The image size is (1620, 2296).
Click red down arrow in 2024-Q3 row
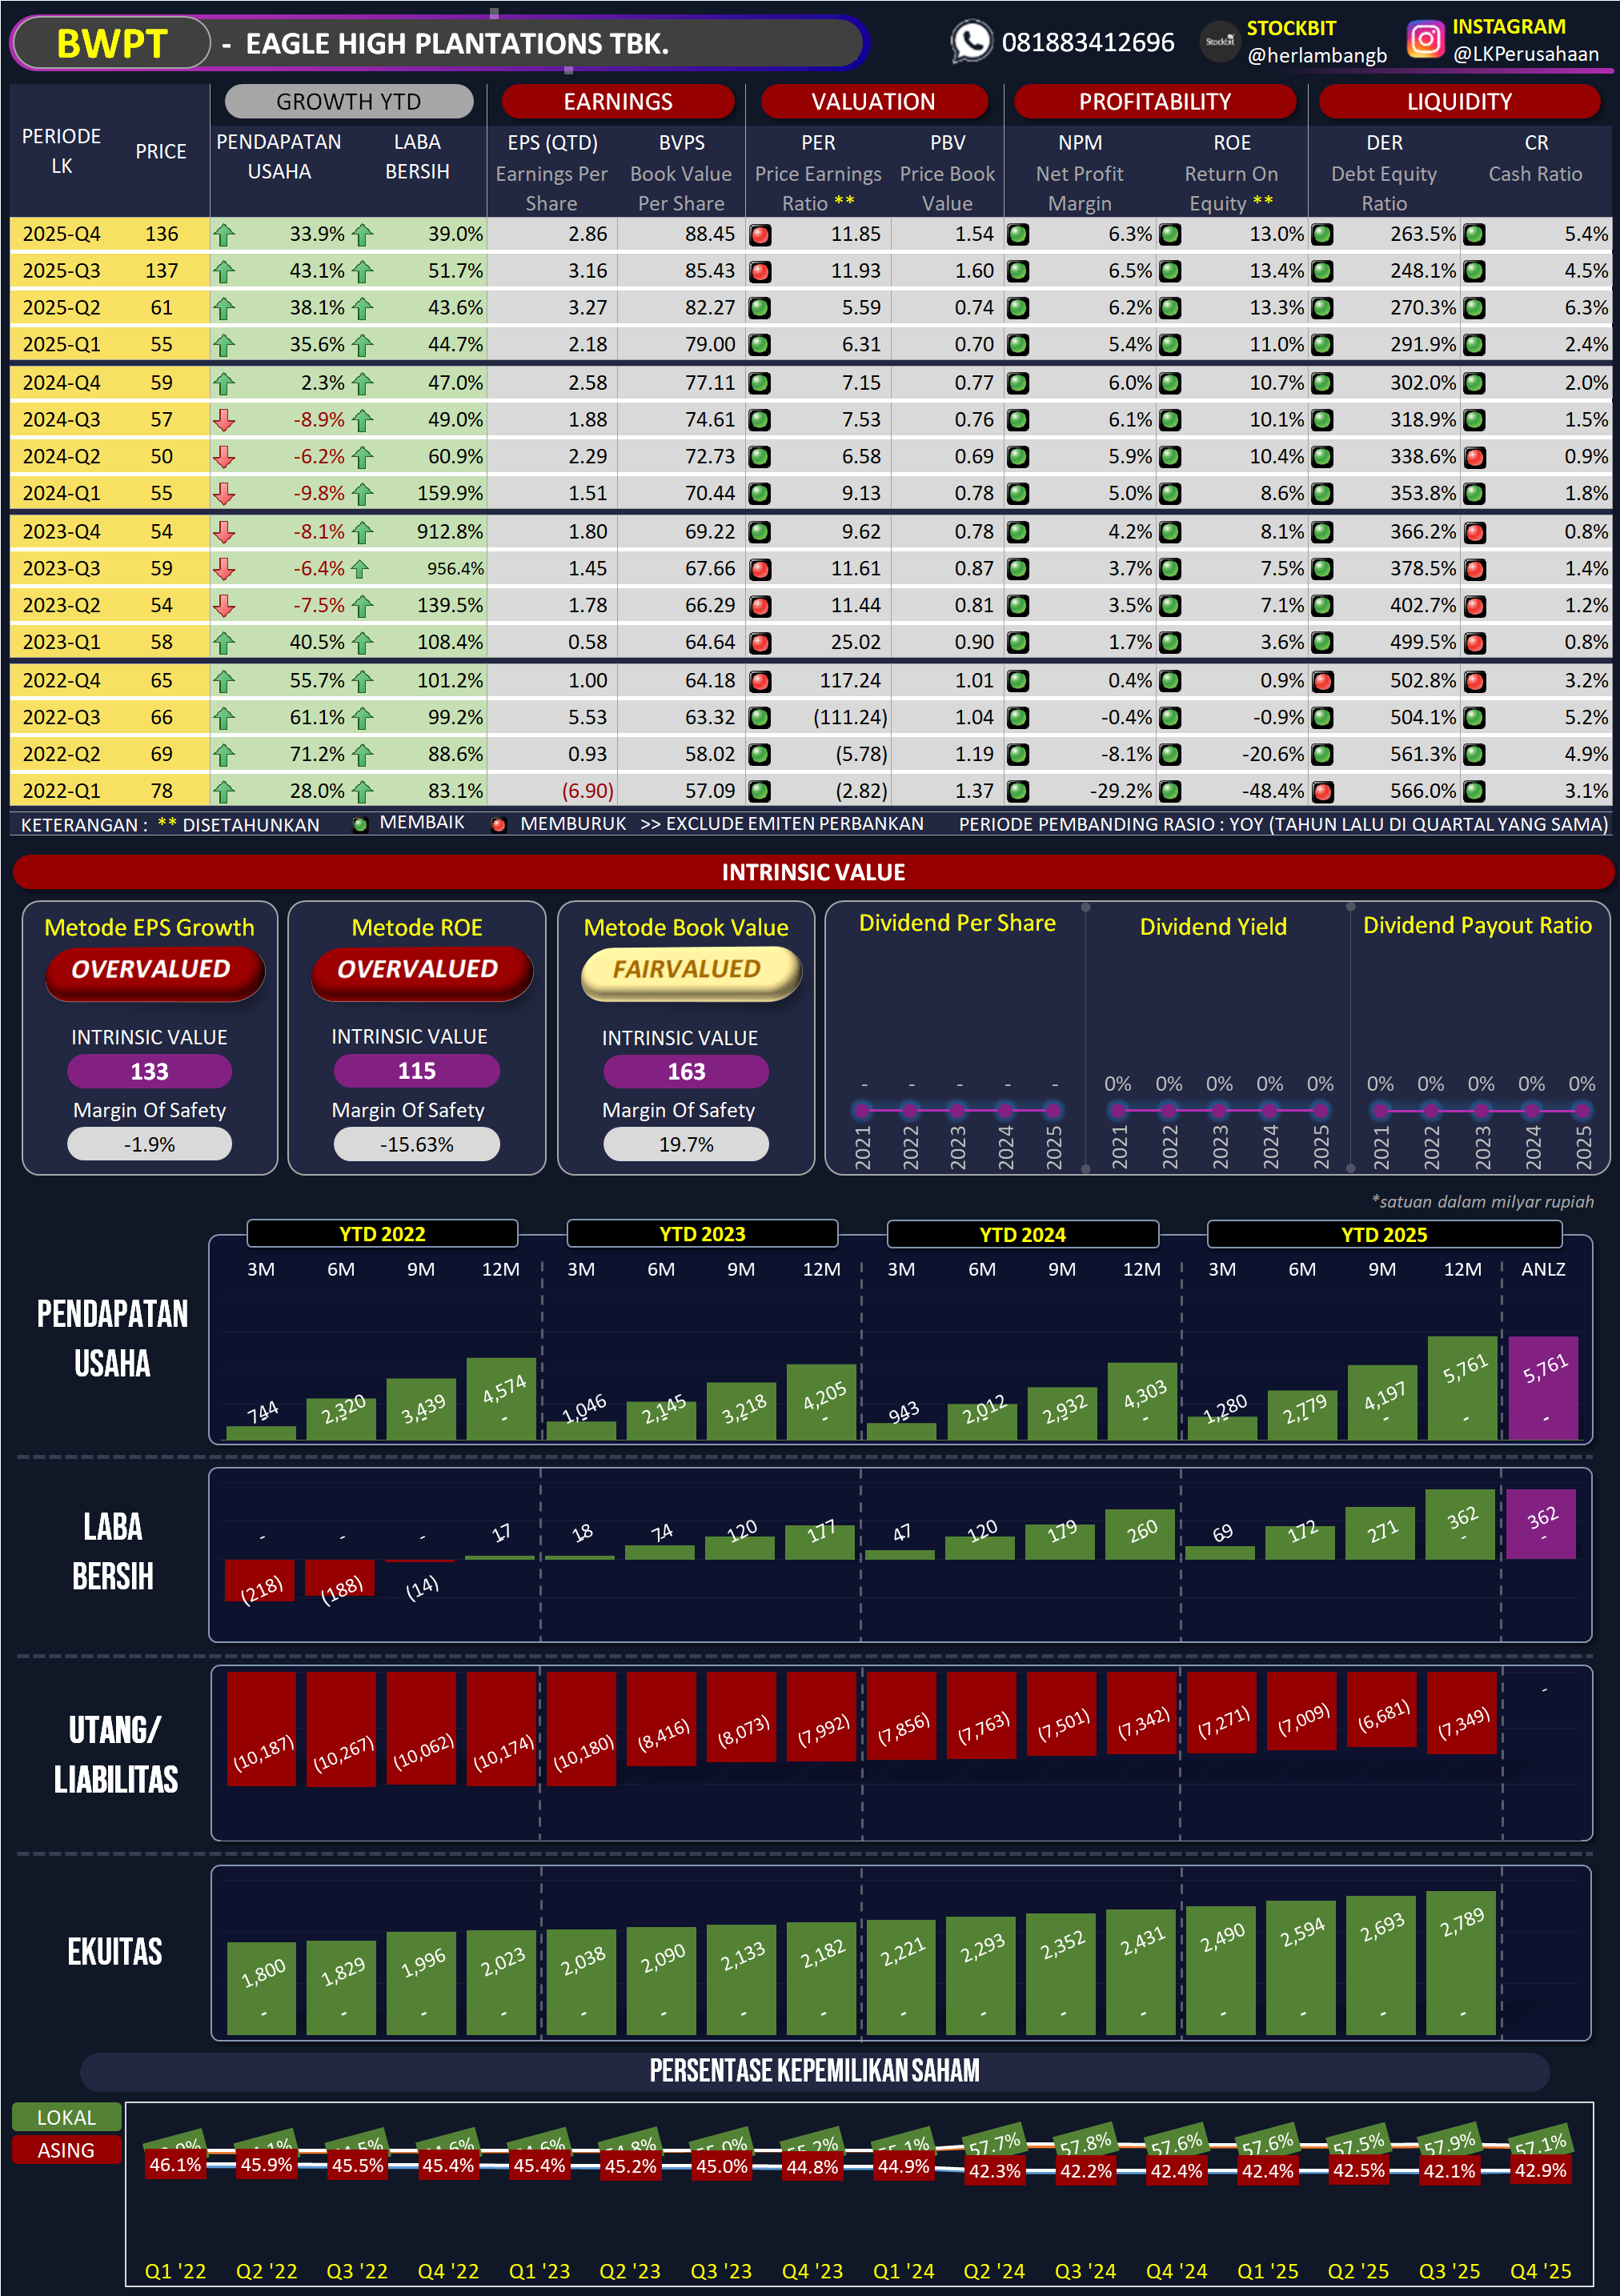(x=224, y=420)
